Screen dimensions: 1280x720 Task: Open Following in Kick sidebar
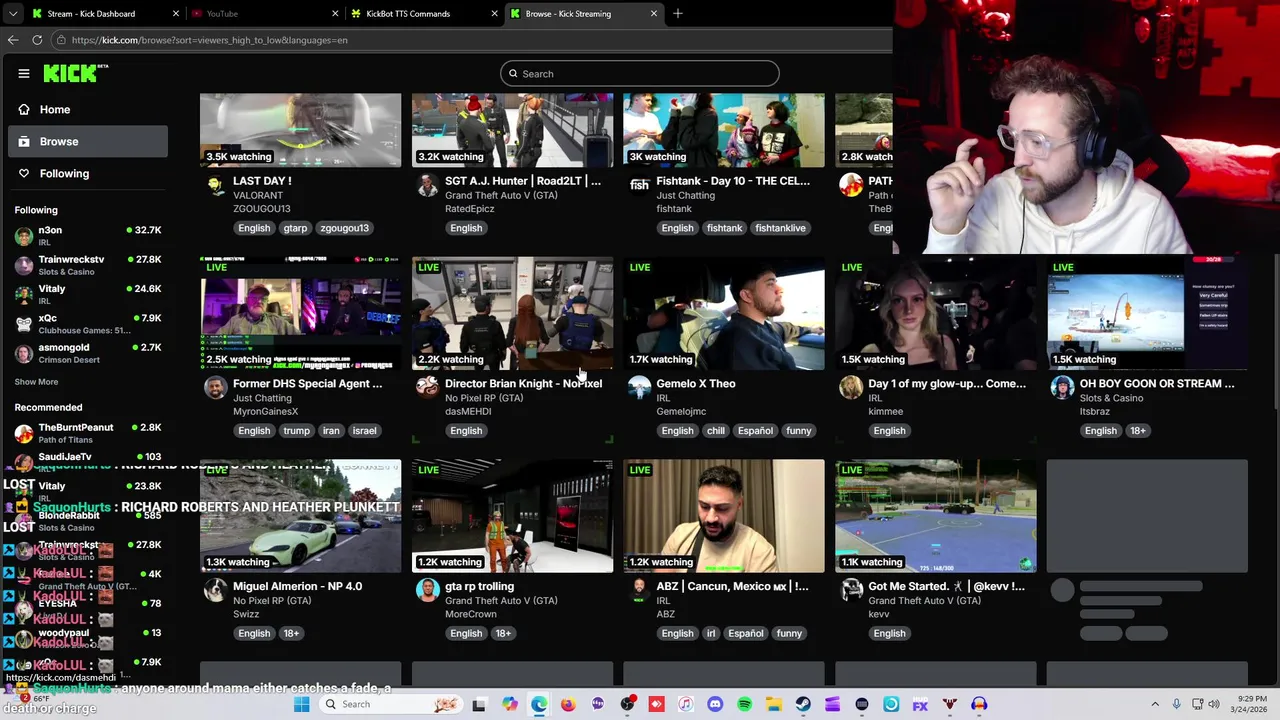coord(88,173)
